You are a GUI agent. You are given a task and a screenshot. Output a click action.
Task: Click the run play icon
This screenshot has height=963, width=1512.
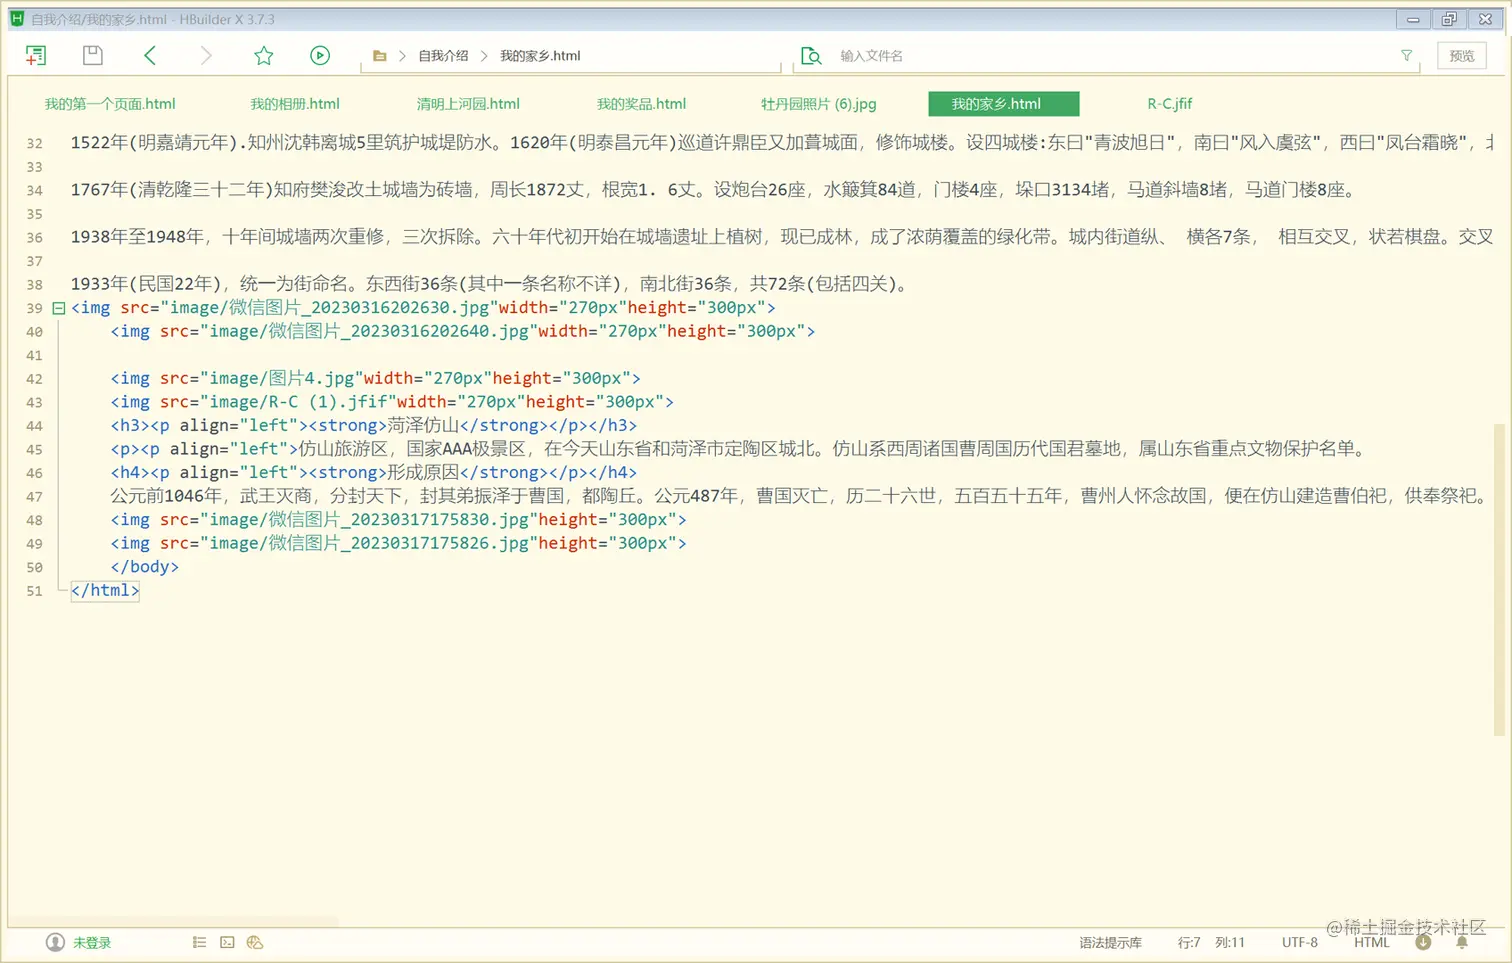pos(320,56)
